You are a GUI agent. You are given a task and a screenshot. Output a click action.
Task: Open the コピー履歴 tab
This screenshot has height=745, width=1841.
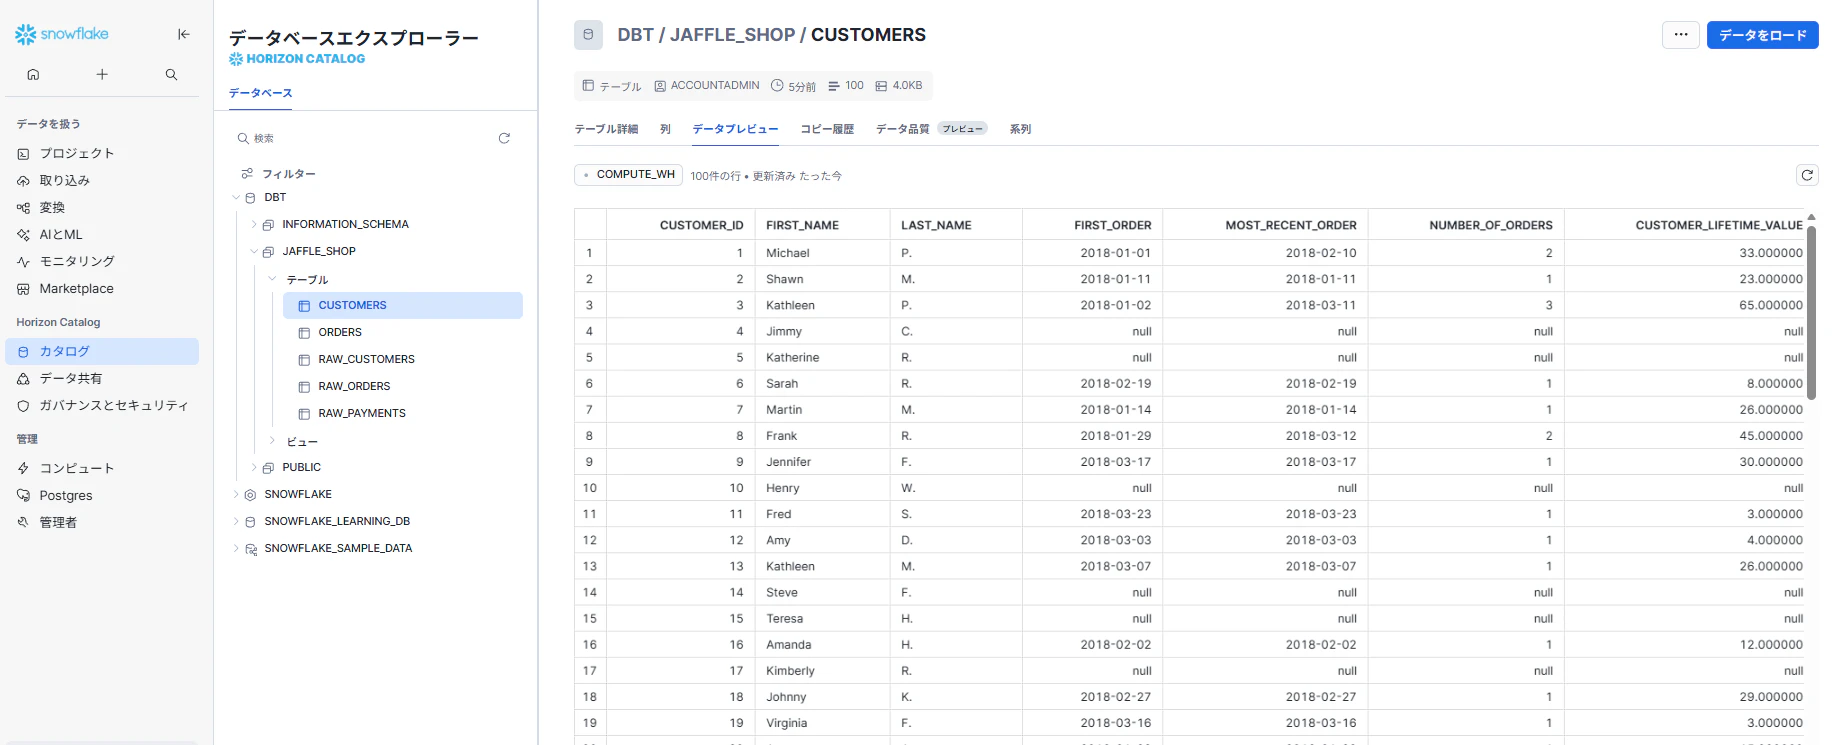(827, 129)
